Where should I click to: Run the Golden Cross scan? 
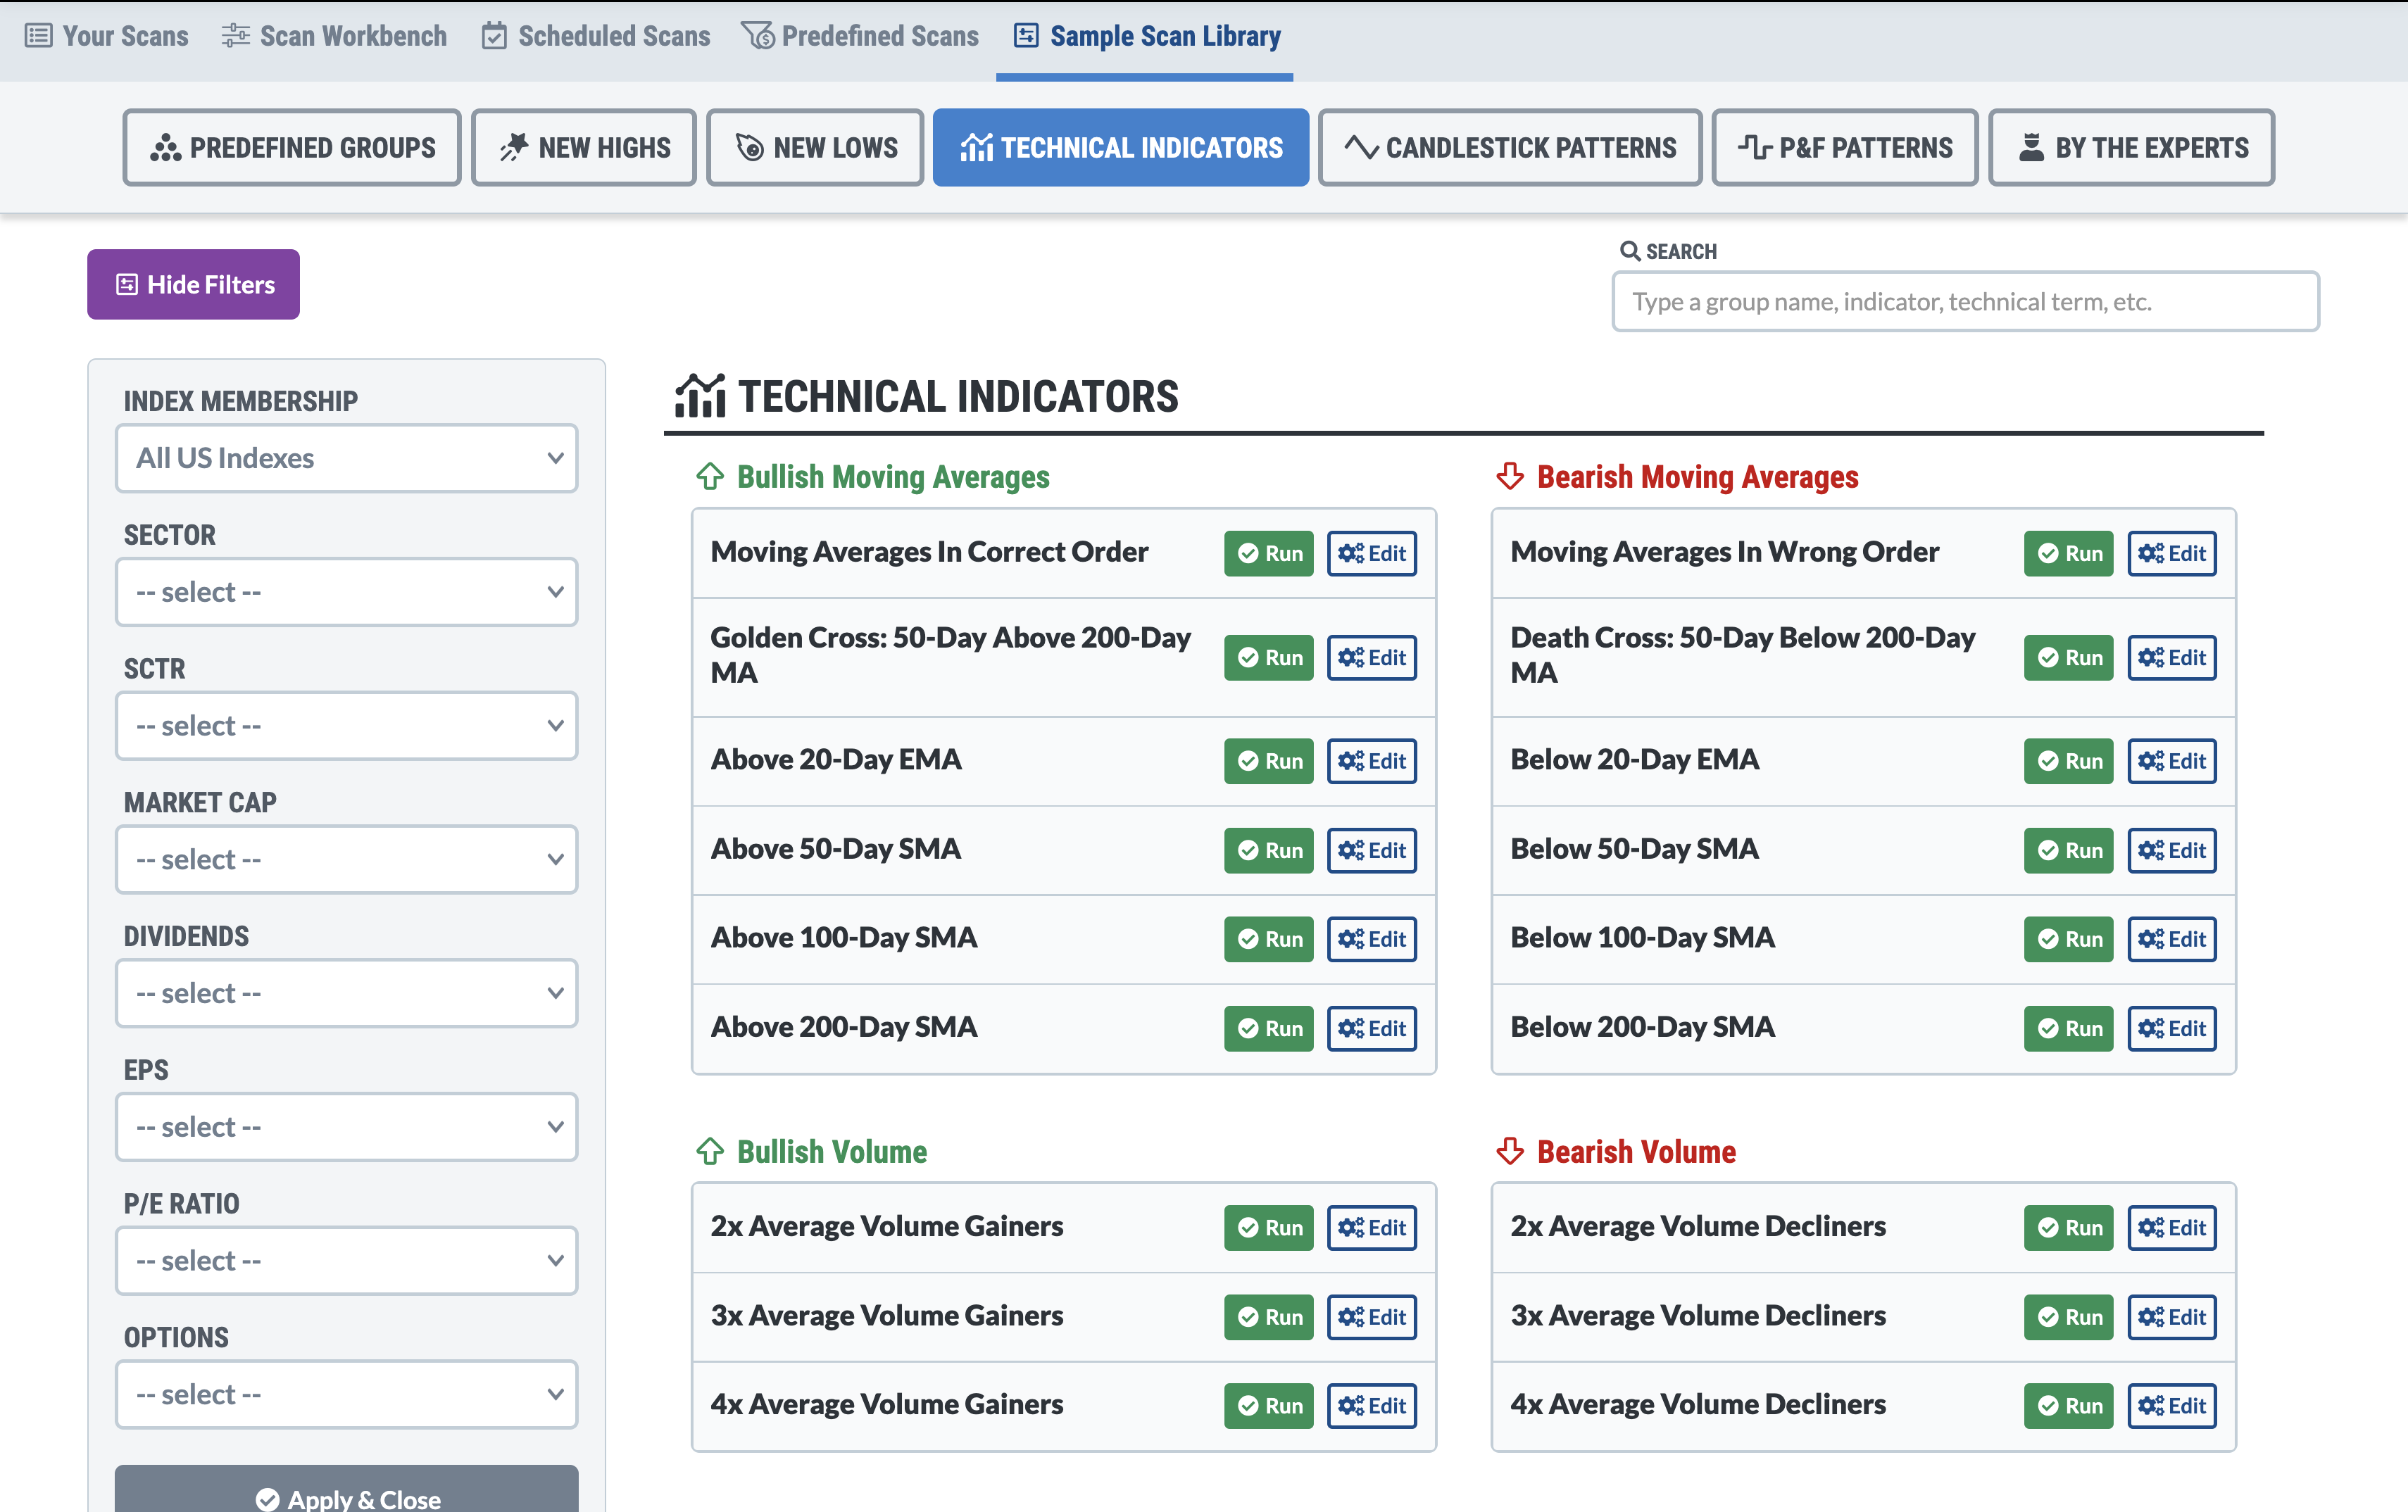[x=1268, y=657]
